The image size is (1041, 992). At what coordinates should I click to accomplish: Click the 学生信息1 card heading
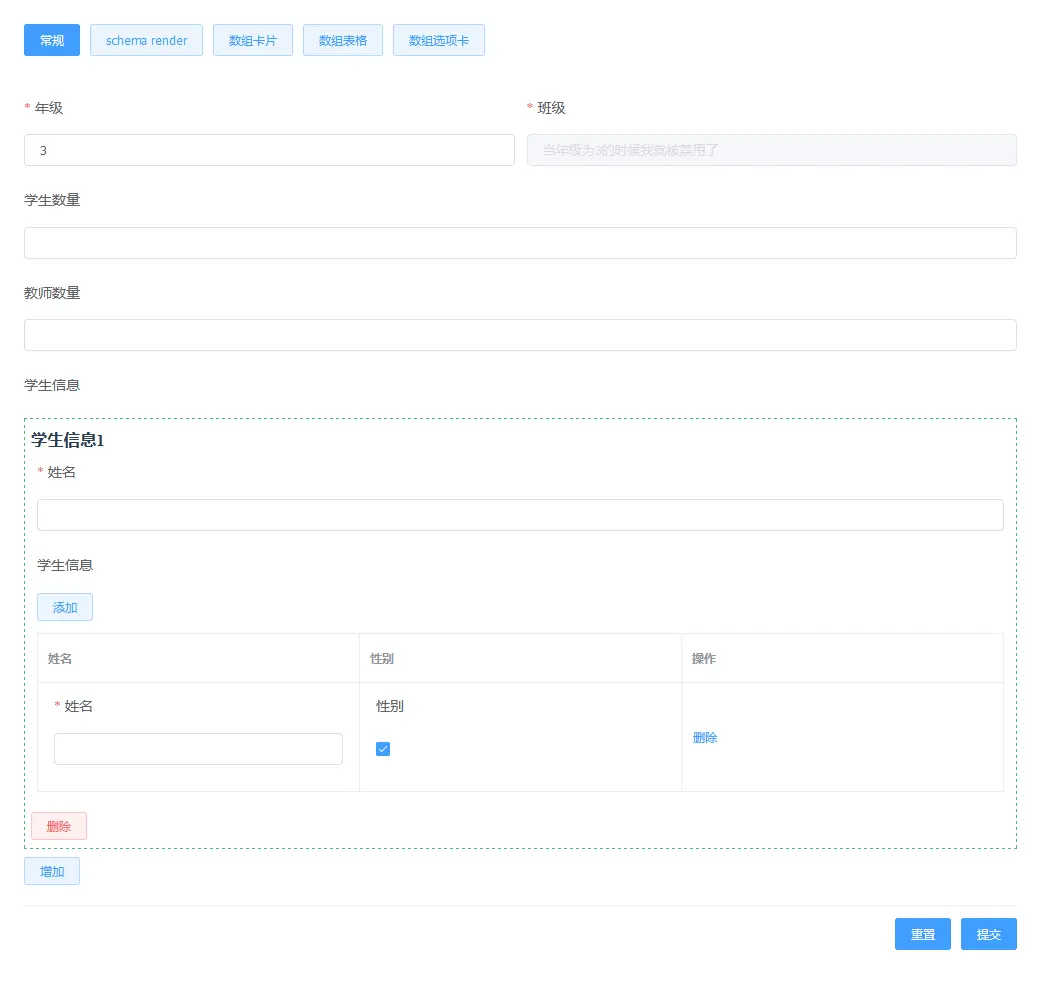point(67,440)
